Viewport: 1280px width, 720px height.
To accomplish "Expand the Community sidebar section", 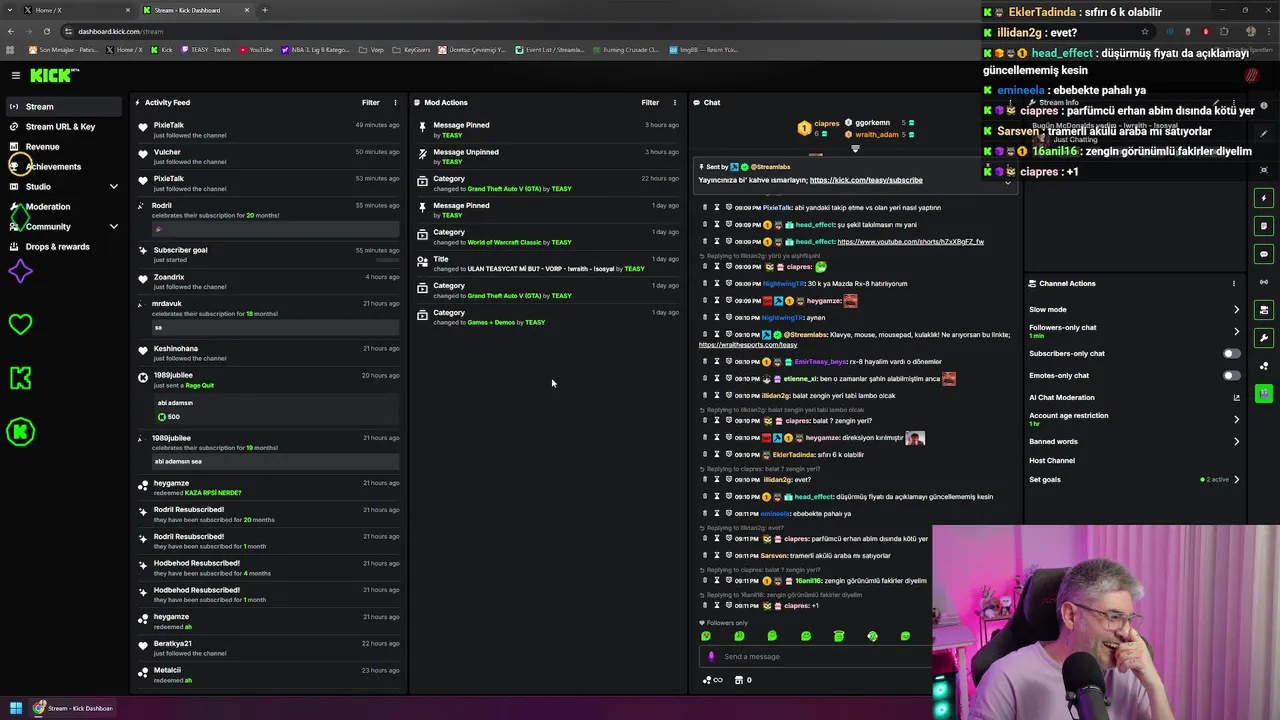I will coord(113,226).
